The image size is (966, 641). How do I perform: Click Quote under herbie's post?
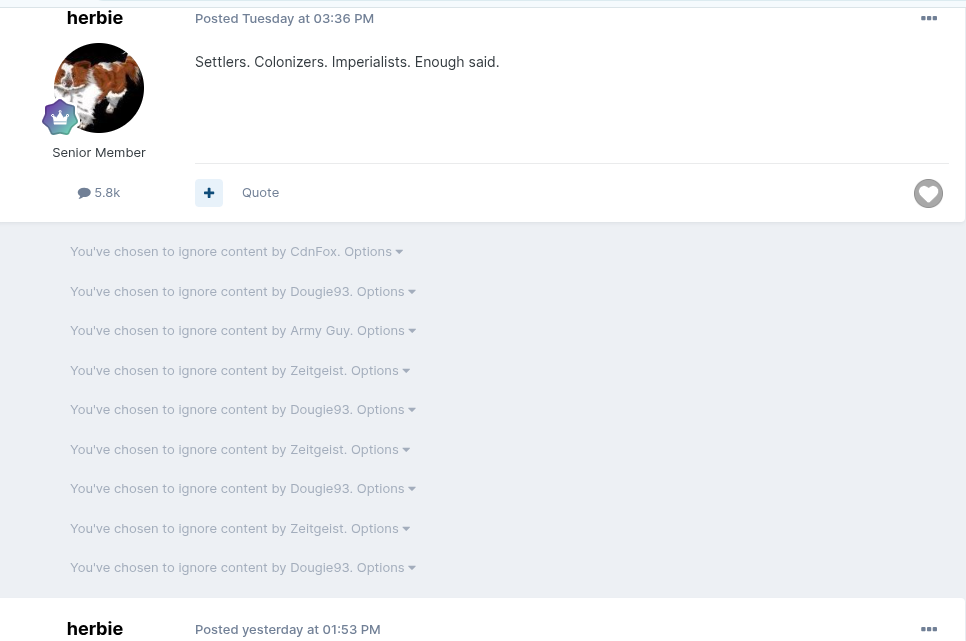260,193
